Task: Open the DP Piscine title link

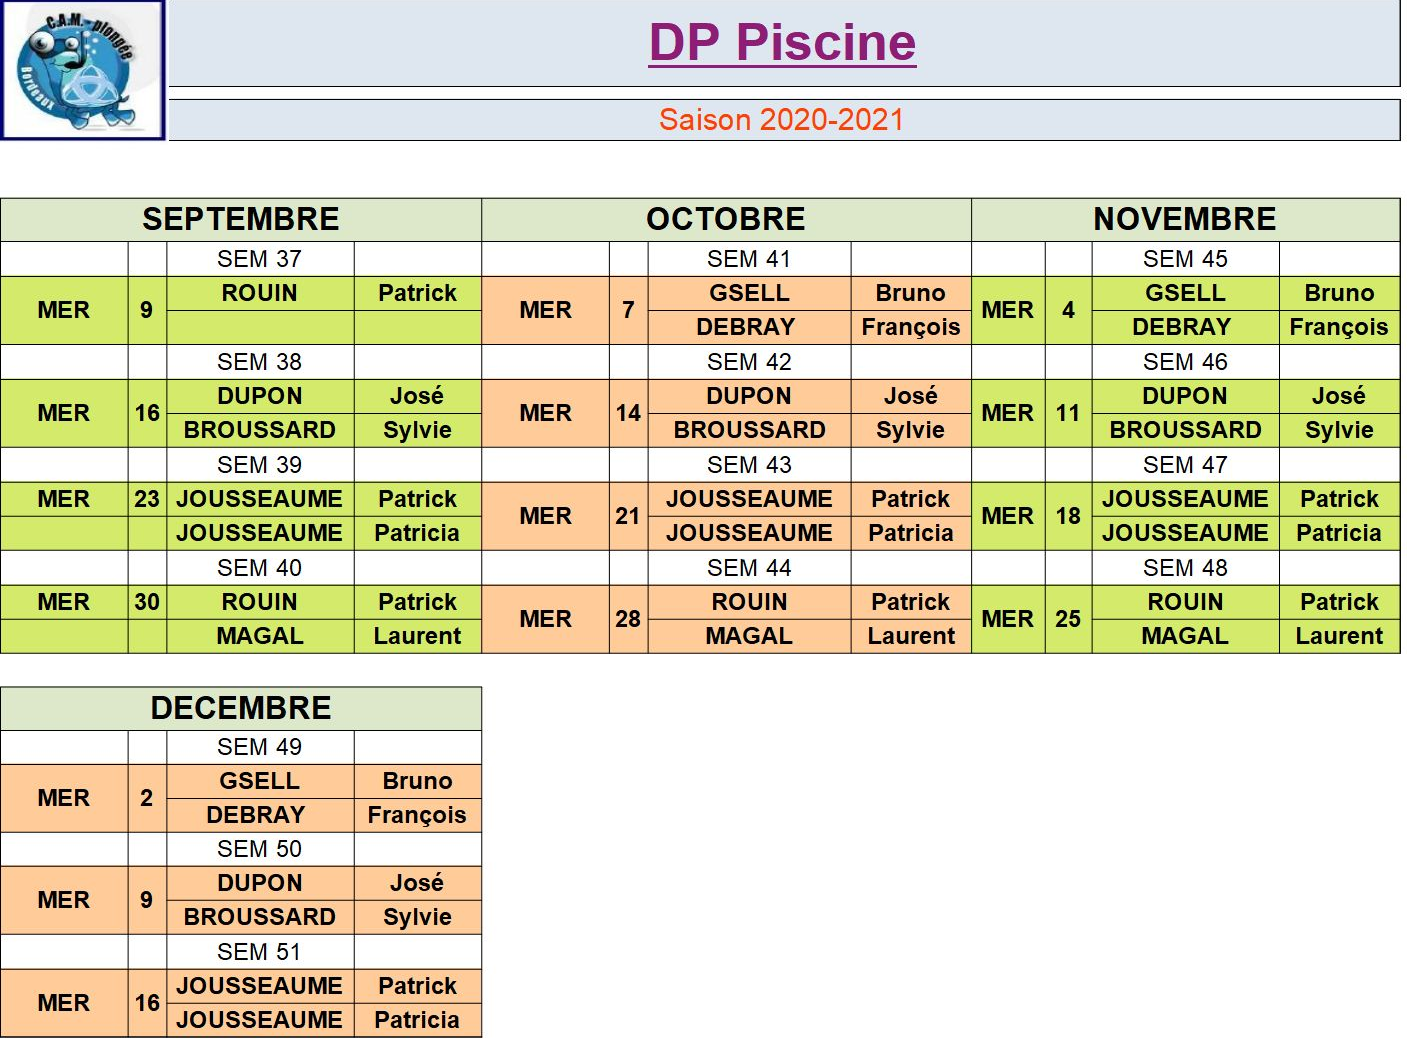Action: tap(782, 43)
